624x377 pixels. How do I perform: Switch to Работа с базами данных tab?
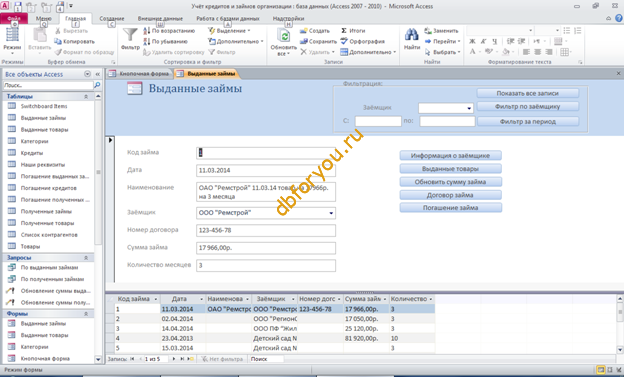point(228,19)
